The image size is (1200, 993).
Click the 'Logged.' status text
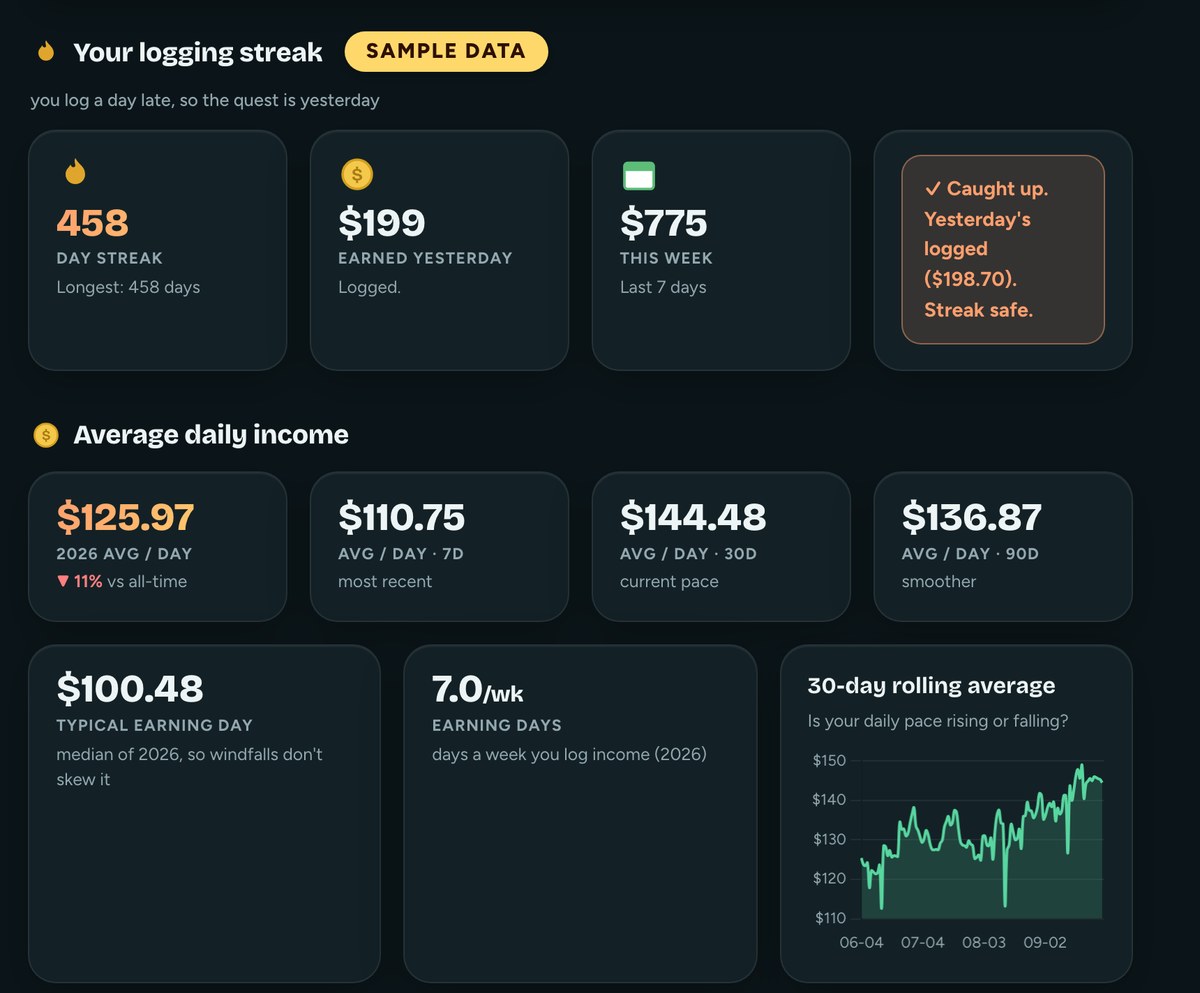coord(369,288)
